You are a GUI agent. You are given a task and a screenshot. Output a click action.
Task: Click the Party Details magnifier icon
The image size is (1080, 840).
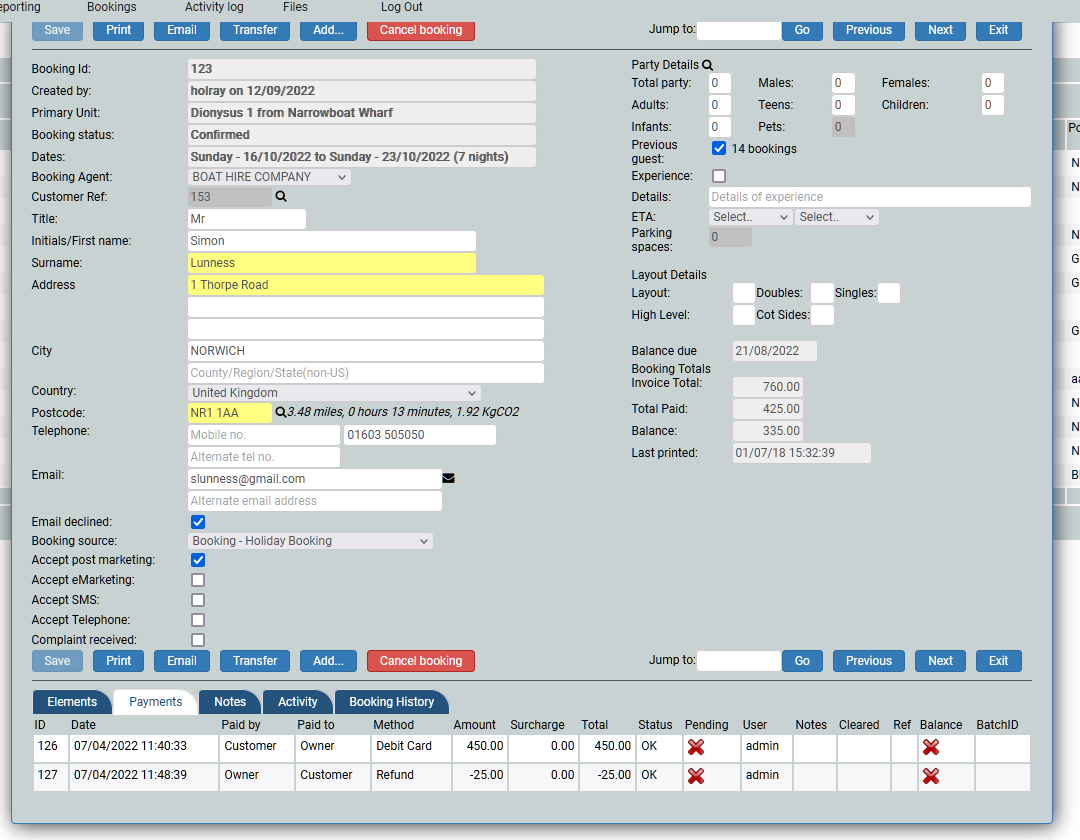(708, 65)
